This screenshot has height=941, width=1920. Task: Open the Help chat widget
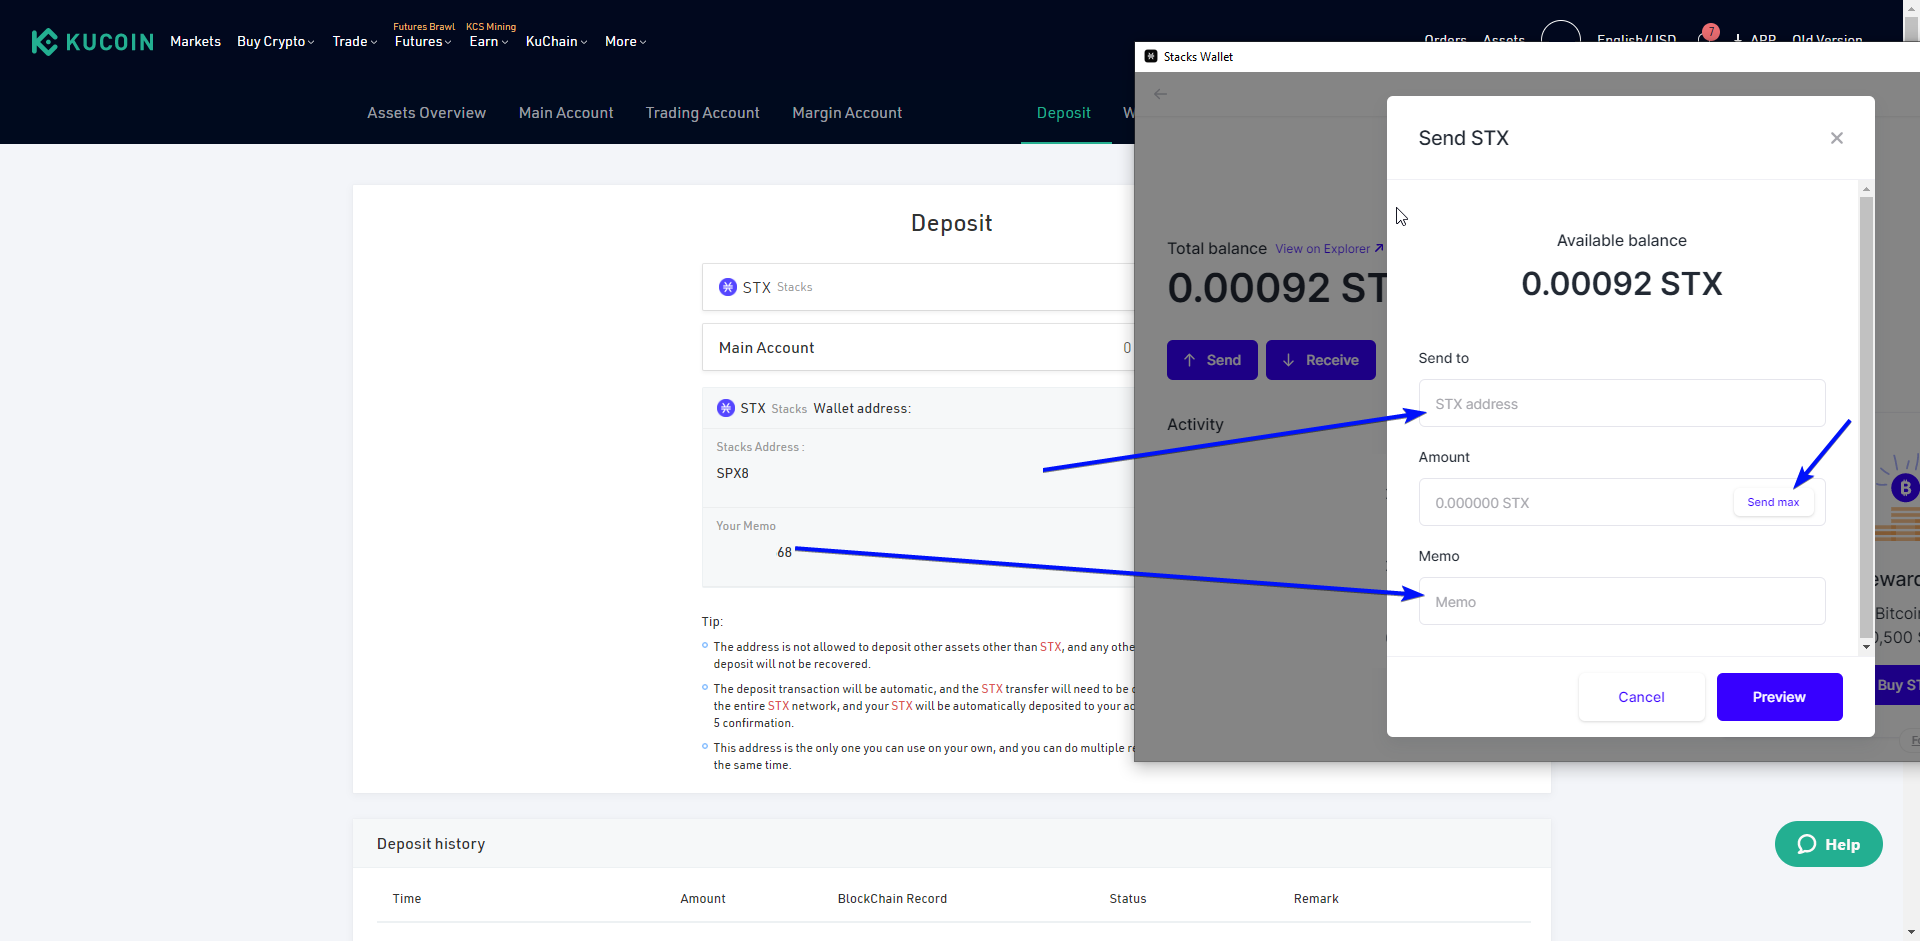1828,844
